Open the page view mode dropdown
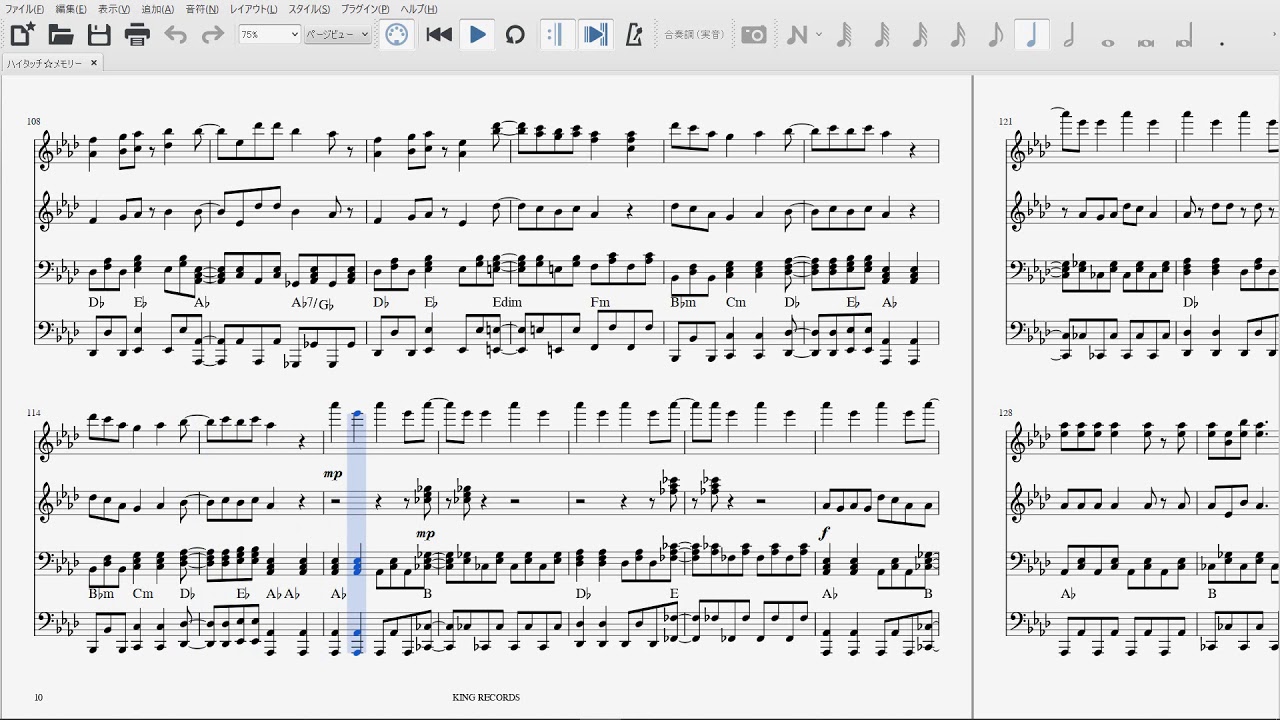This screenshot has width=1280, height=720. (337, 35)
